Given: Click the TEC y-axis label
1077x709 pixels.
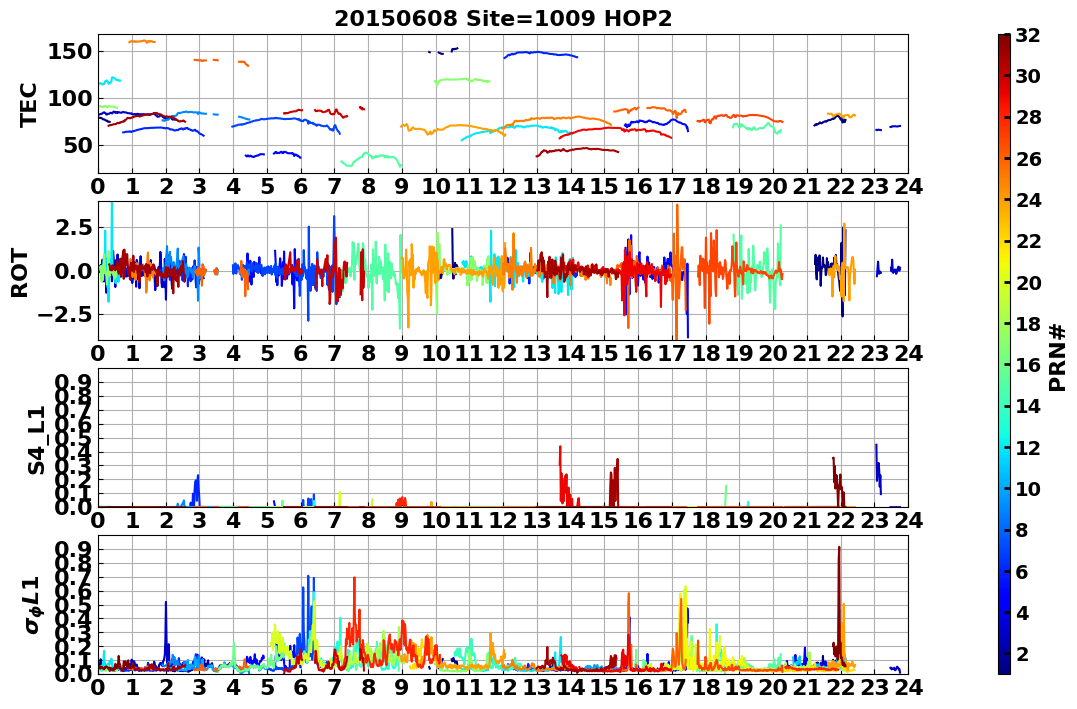Looking at the screenshot, I should click(x=28, y=104).
